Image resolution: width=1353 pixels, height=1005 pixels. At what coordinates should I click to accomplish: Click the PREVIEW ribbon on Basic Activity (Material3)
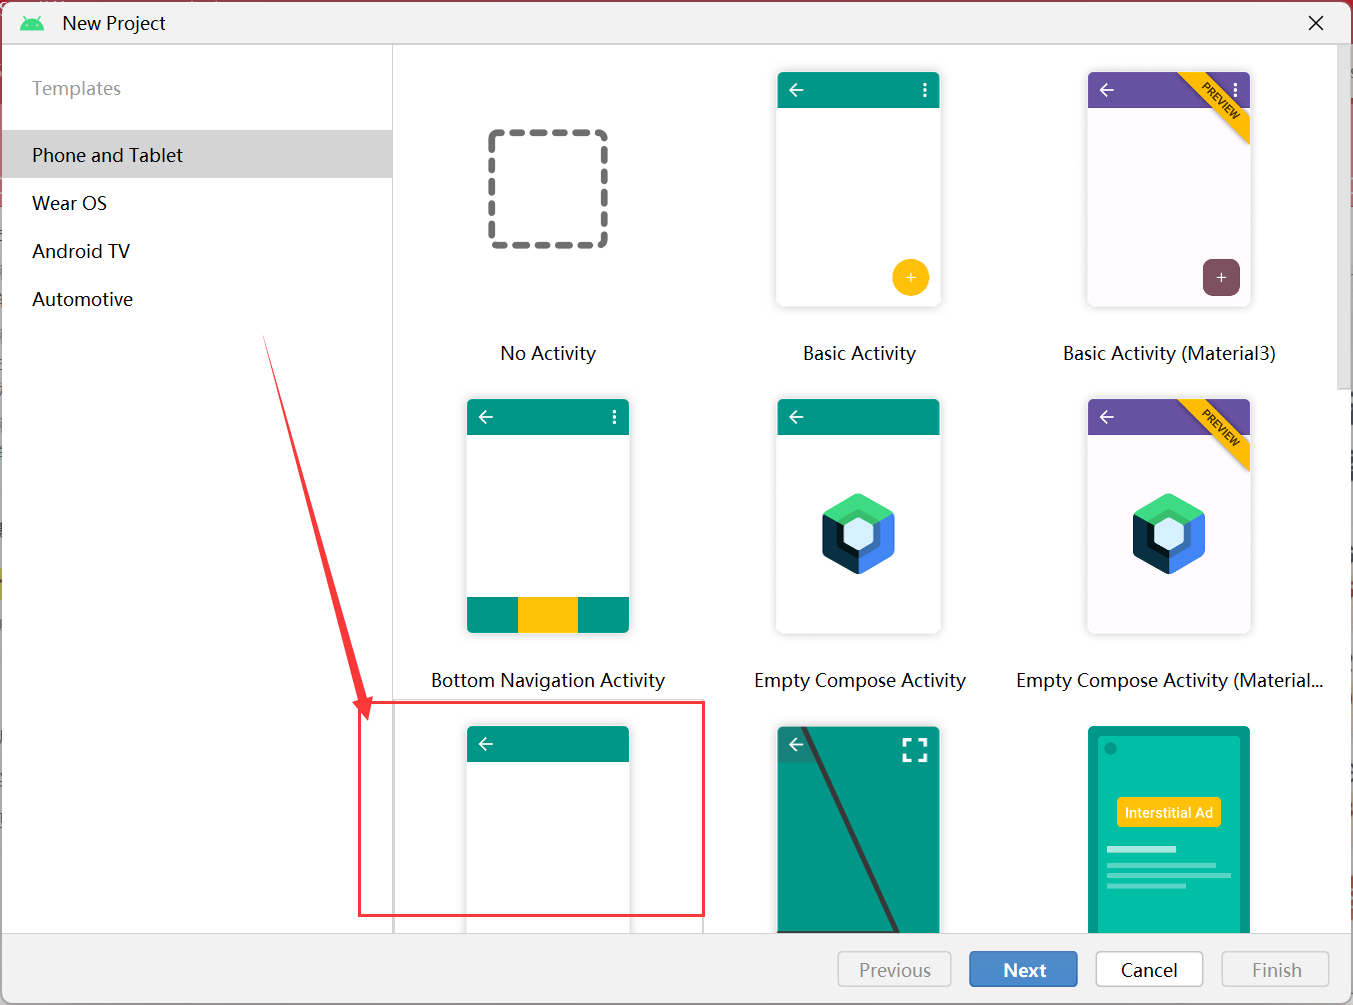1220,104
